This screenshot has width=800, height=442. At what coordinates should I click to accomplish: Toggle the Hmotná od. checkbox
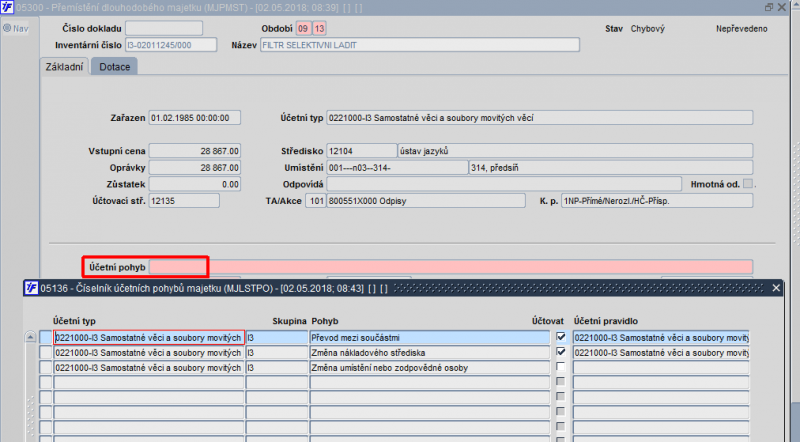(x=748, y=184)
